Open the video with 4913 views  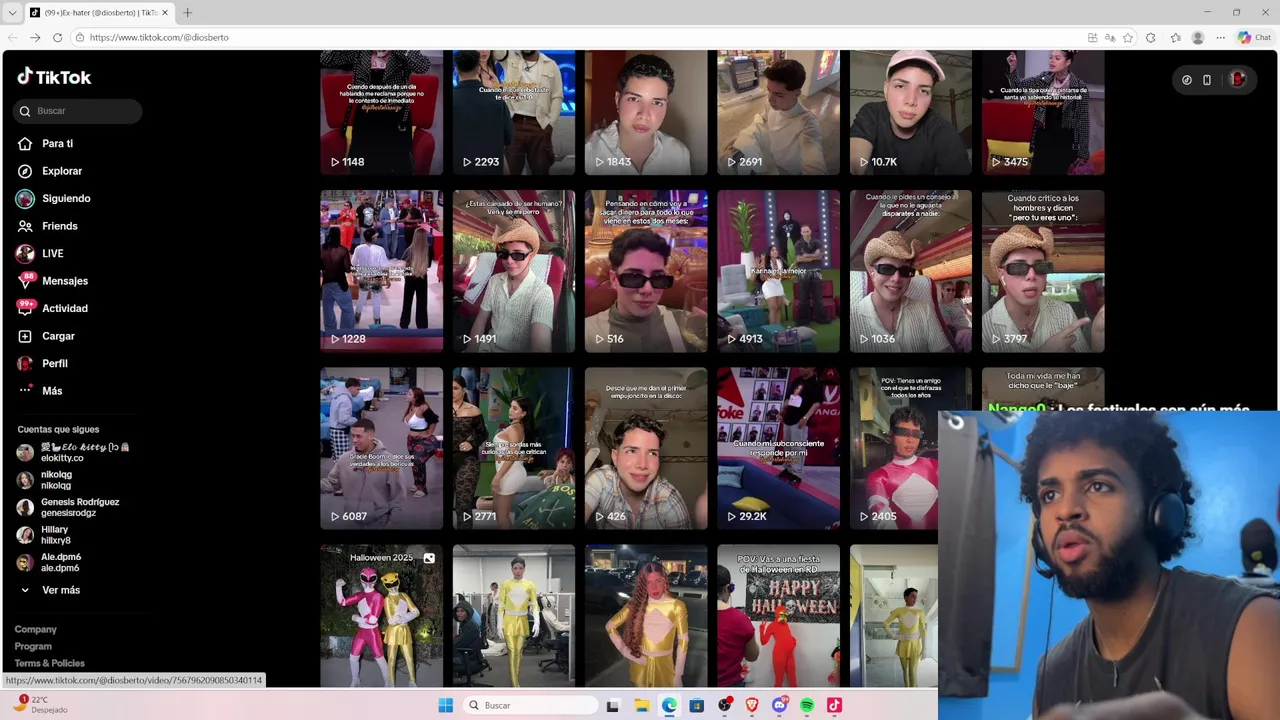[x=778, y=271]
